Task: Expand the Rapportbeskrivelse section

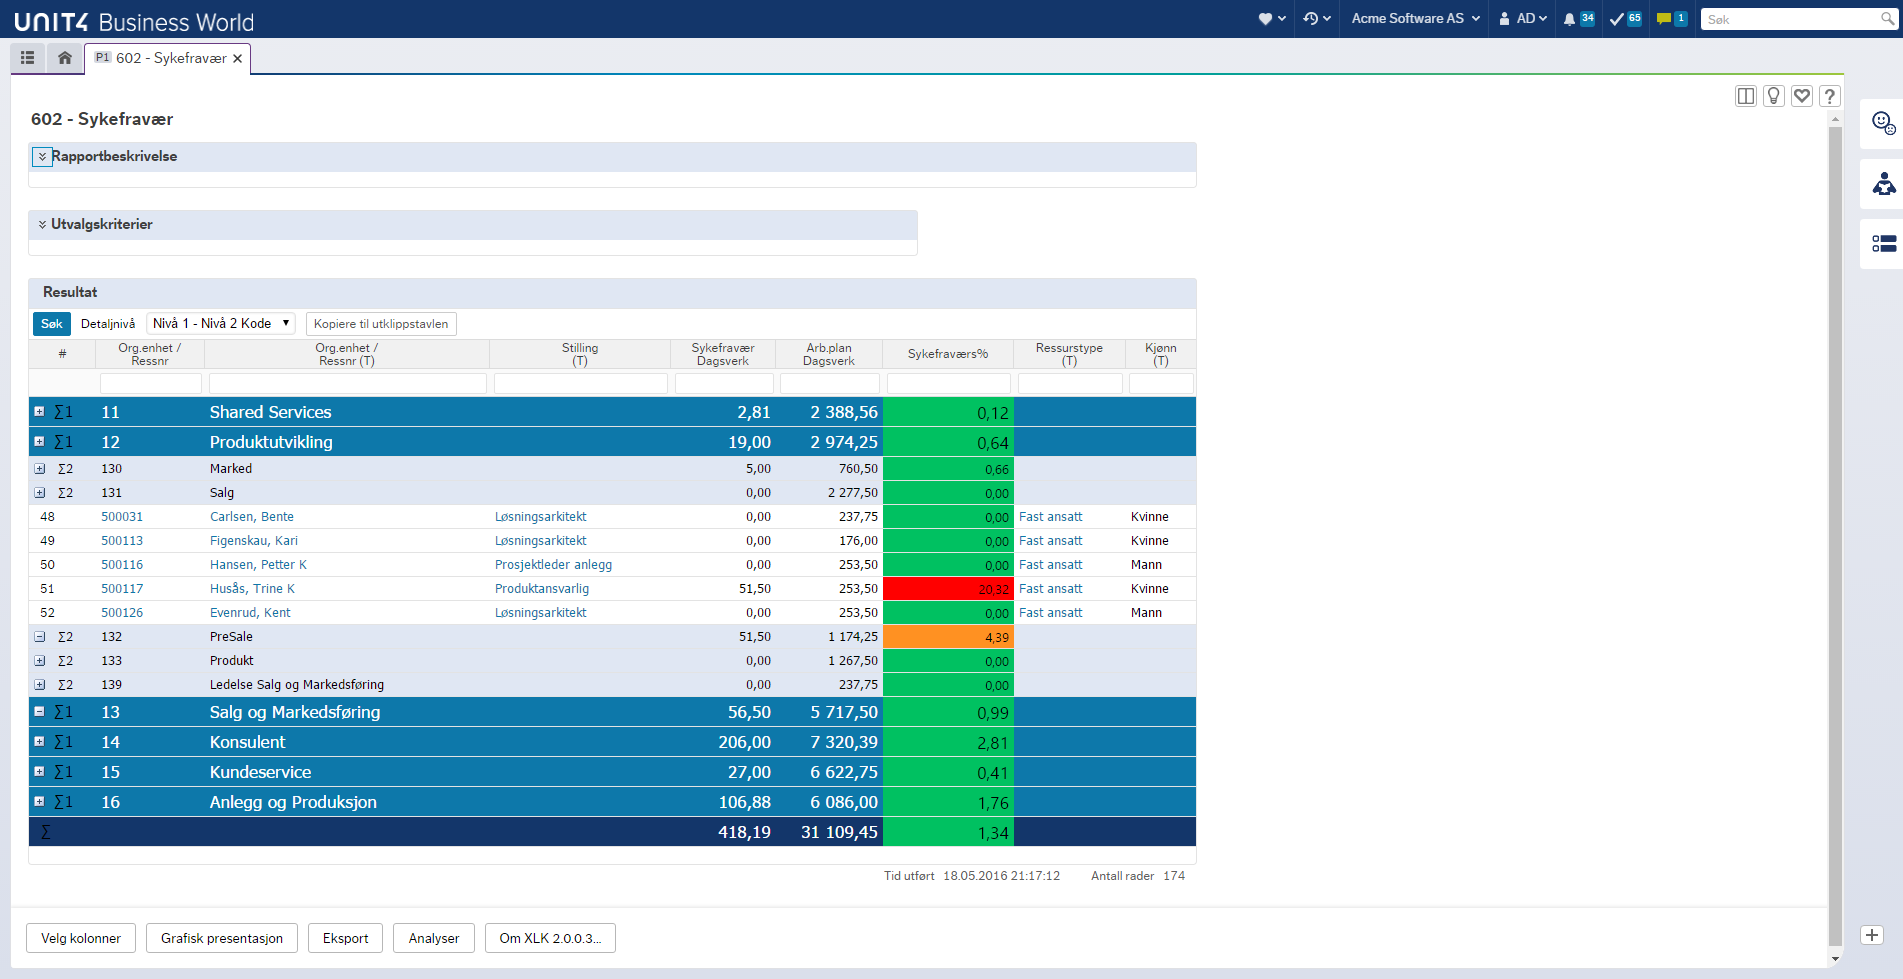Action: [x=42, y=157]
